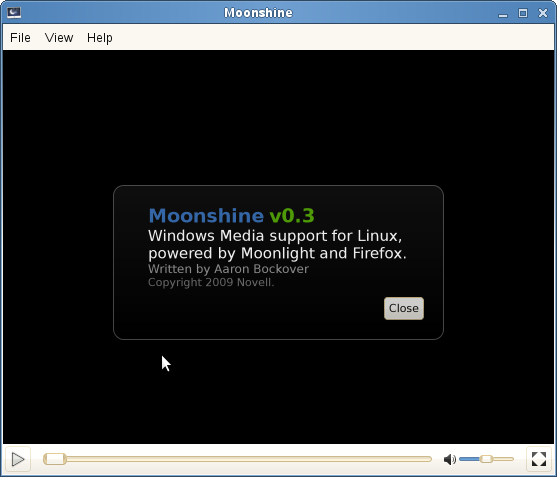
Task: Close the Moonshine window
Action: [543, 13]
